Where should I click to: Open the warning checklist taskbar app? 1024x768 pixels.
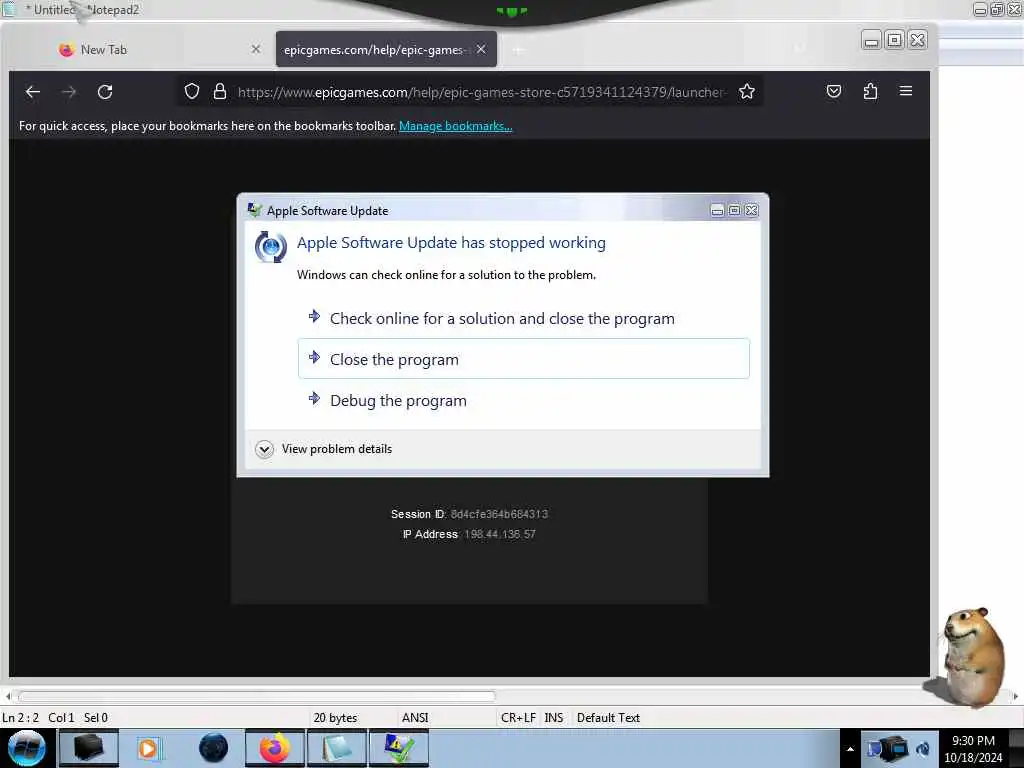(x=399, y=748)
